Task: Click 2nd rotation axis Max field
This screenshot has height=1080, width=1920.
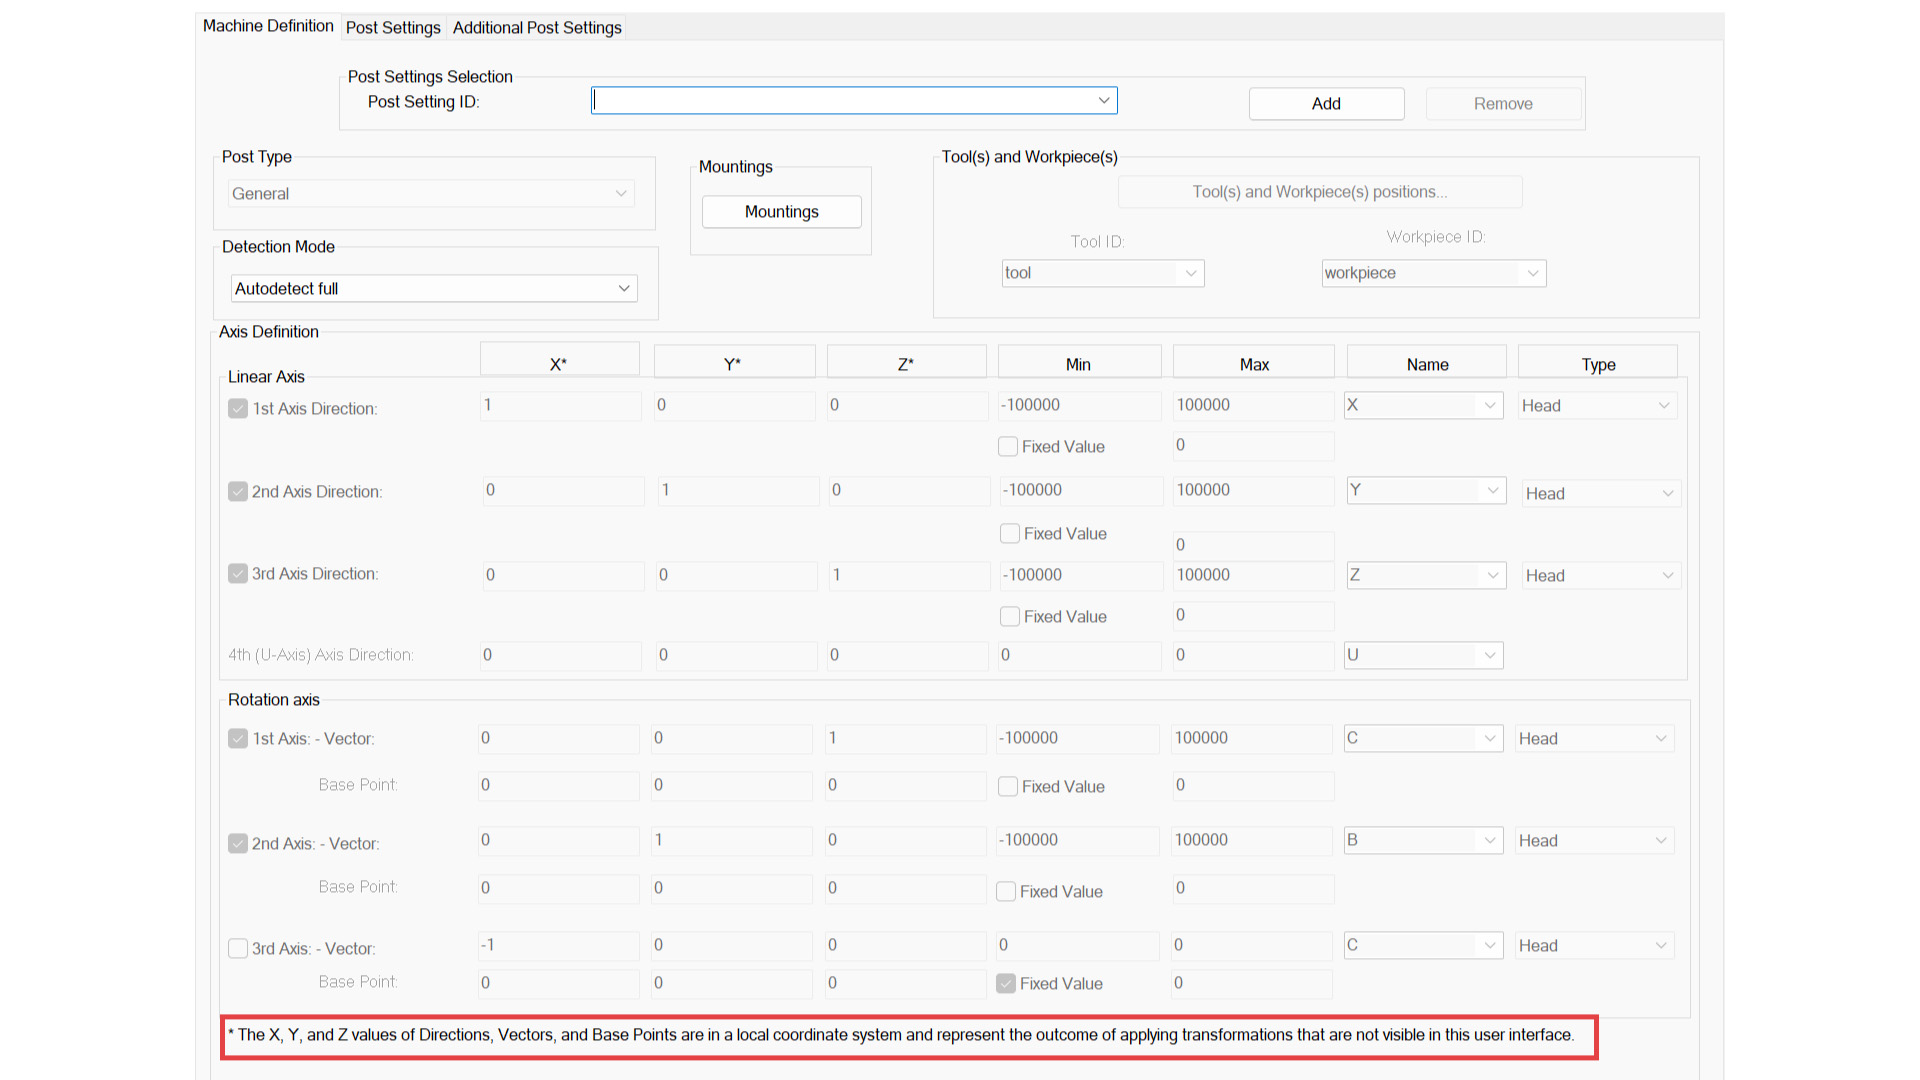Action: (1251, 840)
